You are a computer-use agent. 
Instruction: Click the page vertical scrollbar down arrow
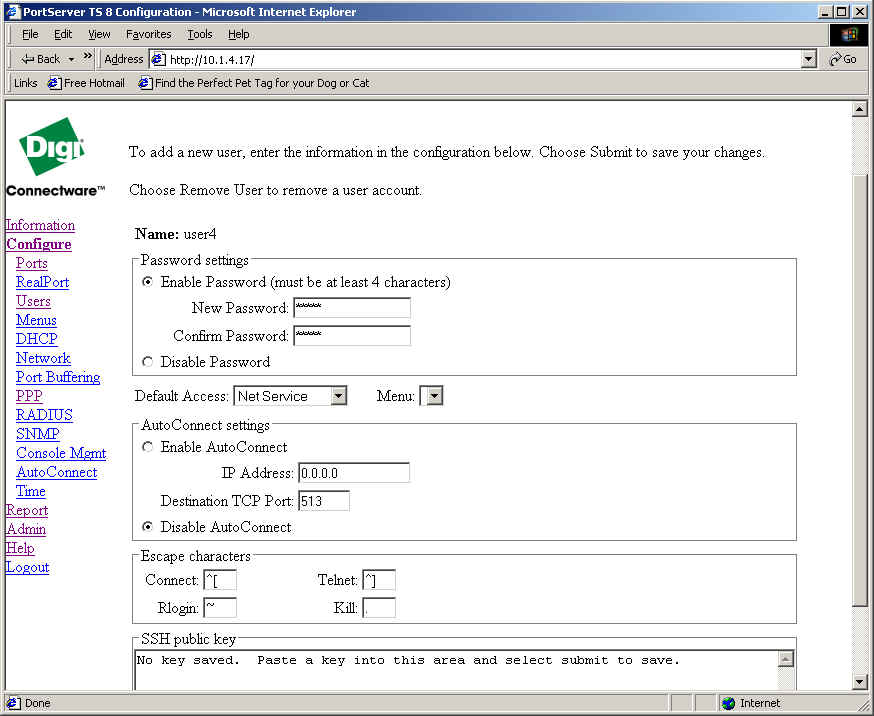[x=859, y=681]
